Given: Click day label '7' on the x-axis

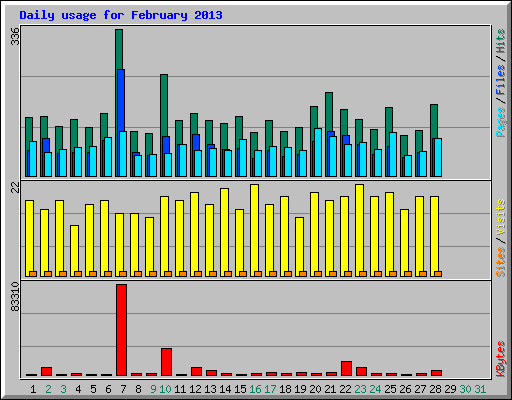Looking at the screenshot, I should click(x=123, y=389).
